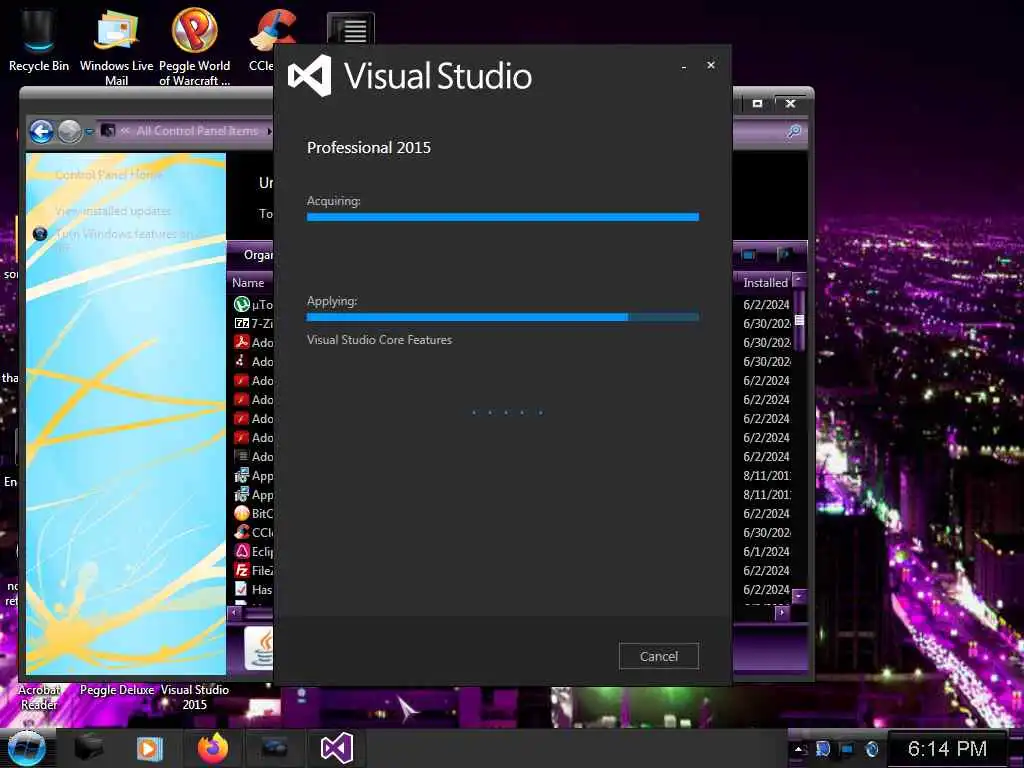Viewport: 1024px width, 768px height.
Task: Select the µTorrent entry icon in list
Action: pyautogui.click(x=242, y=304)
